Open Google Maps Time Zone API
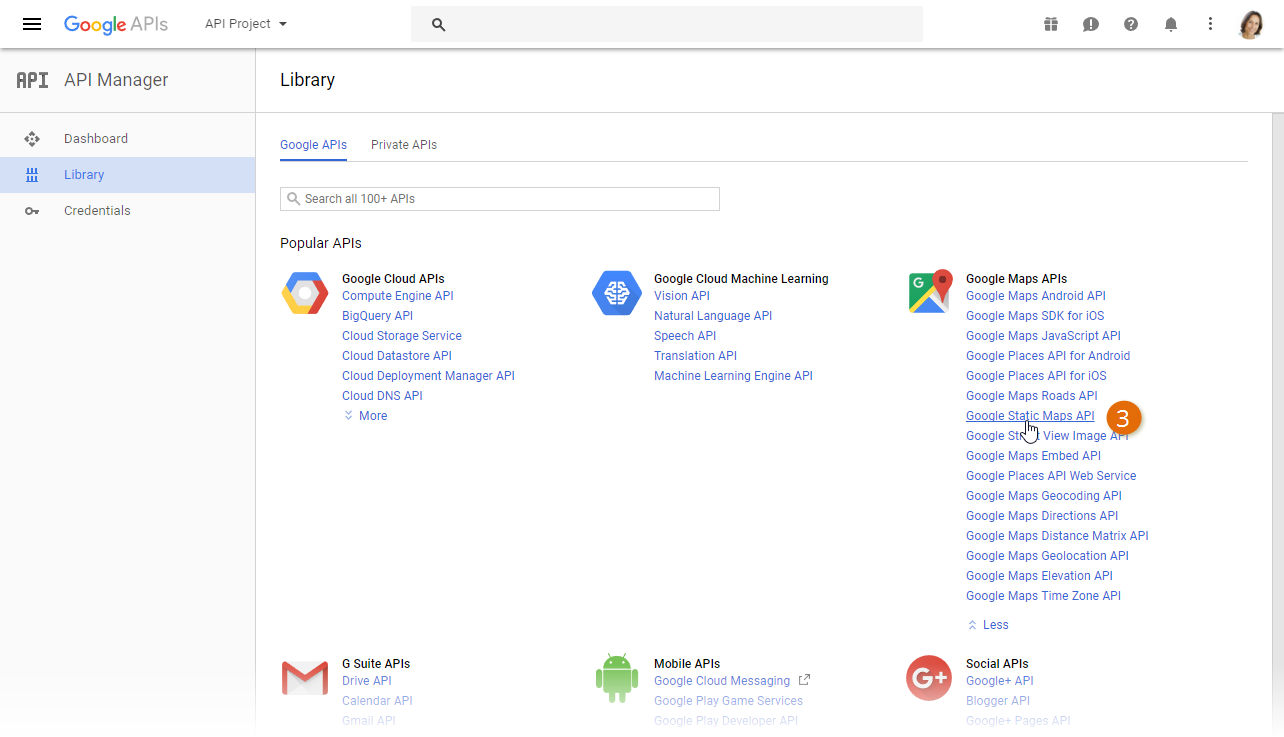This screenshot has height=737, width=1284. [x=1043, y=596]
